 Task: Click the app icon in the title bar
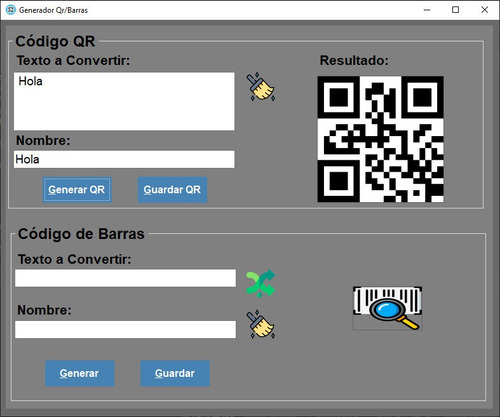click(x=11, y=10)
